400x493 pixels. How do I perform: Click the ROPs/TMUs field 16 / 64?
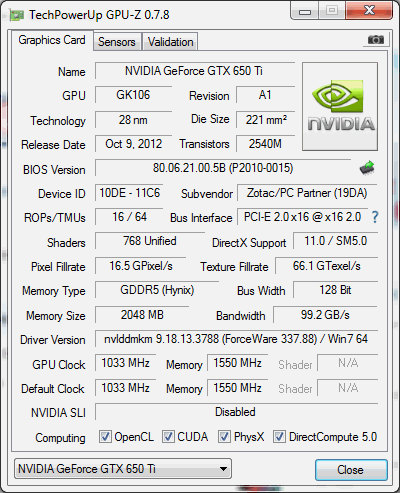click(x=129, y=217)
